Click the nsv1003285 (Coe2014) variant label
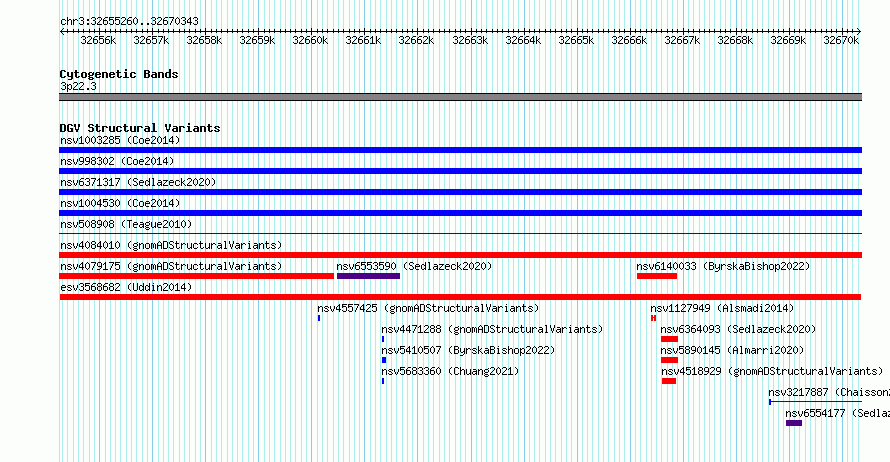The height and width of the screenshot is (462, 890). (x=120, y=140)
